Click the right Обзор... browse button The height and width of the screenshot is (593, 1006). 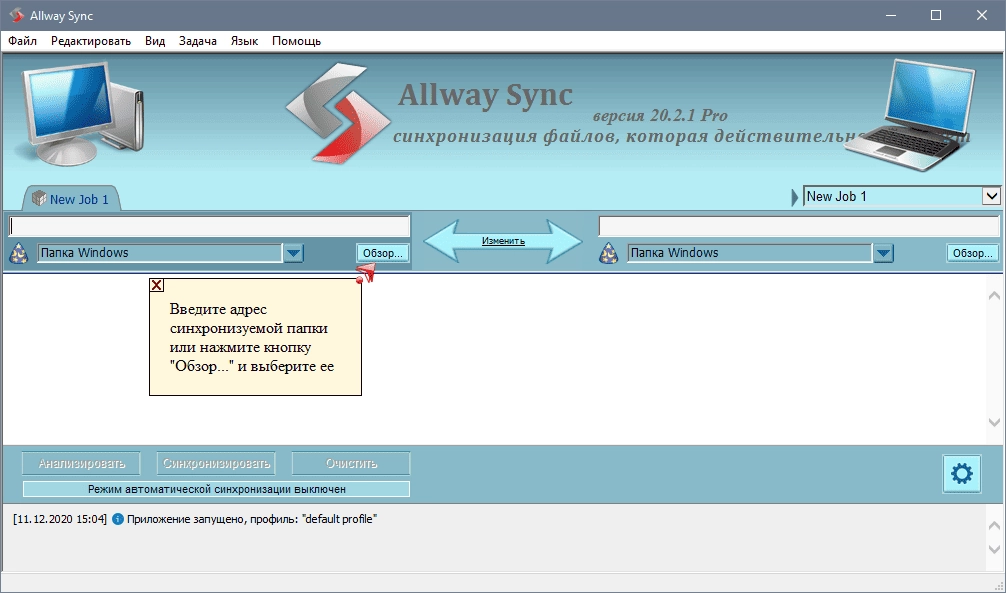(973, 253)
